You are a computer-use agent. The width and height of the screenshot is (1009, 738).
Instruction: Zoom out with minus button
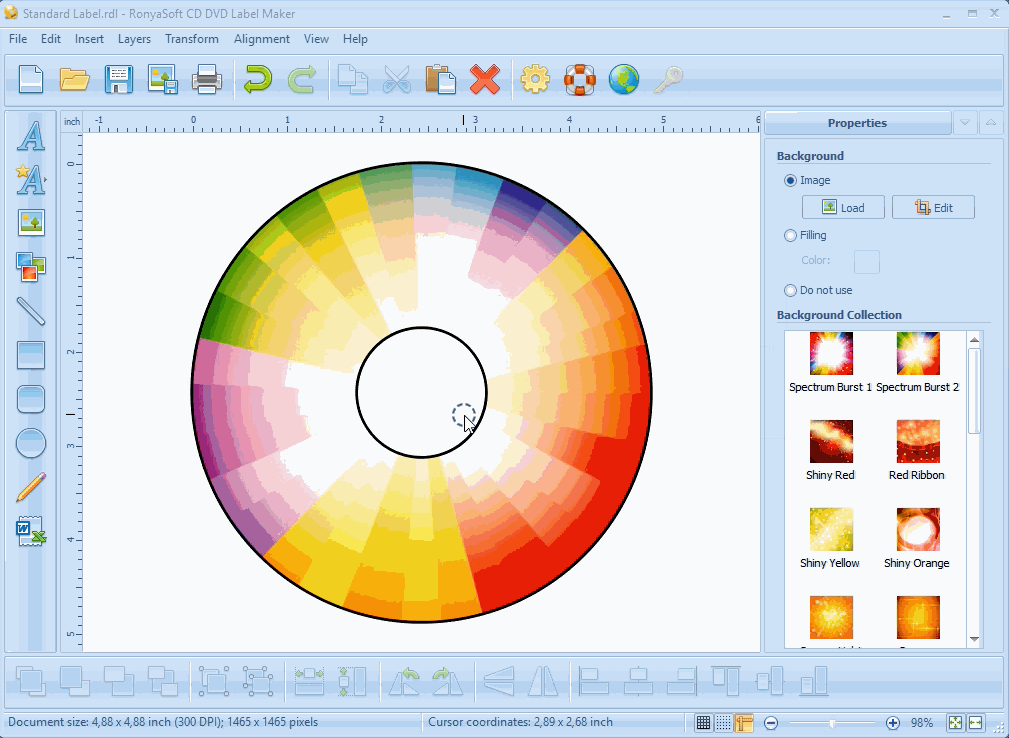771,723
